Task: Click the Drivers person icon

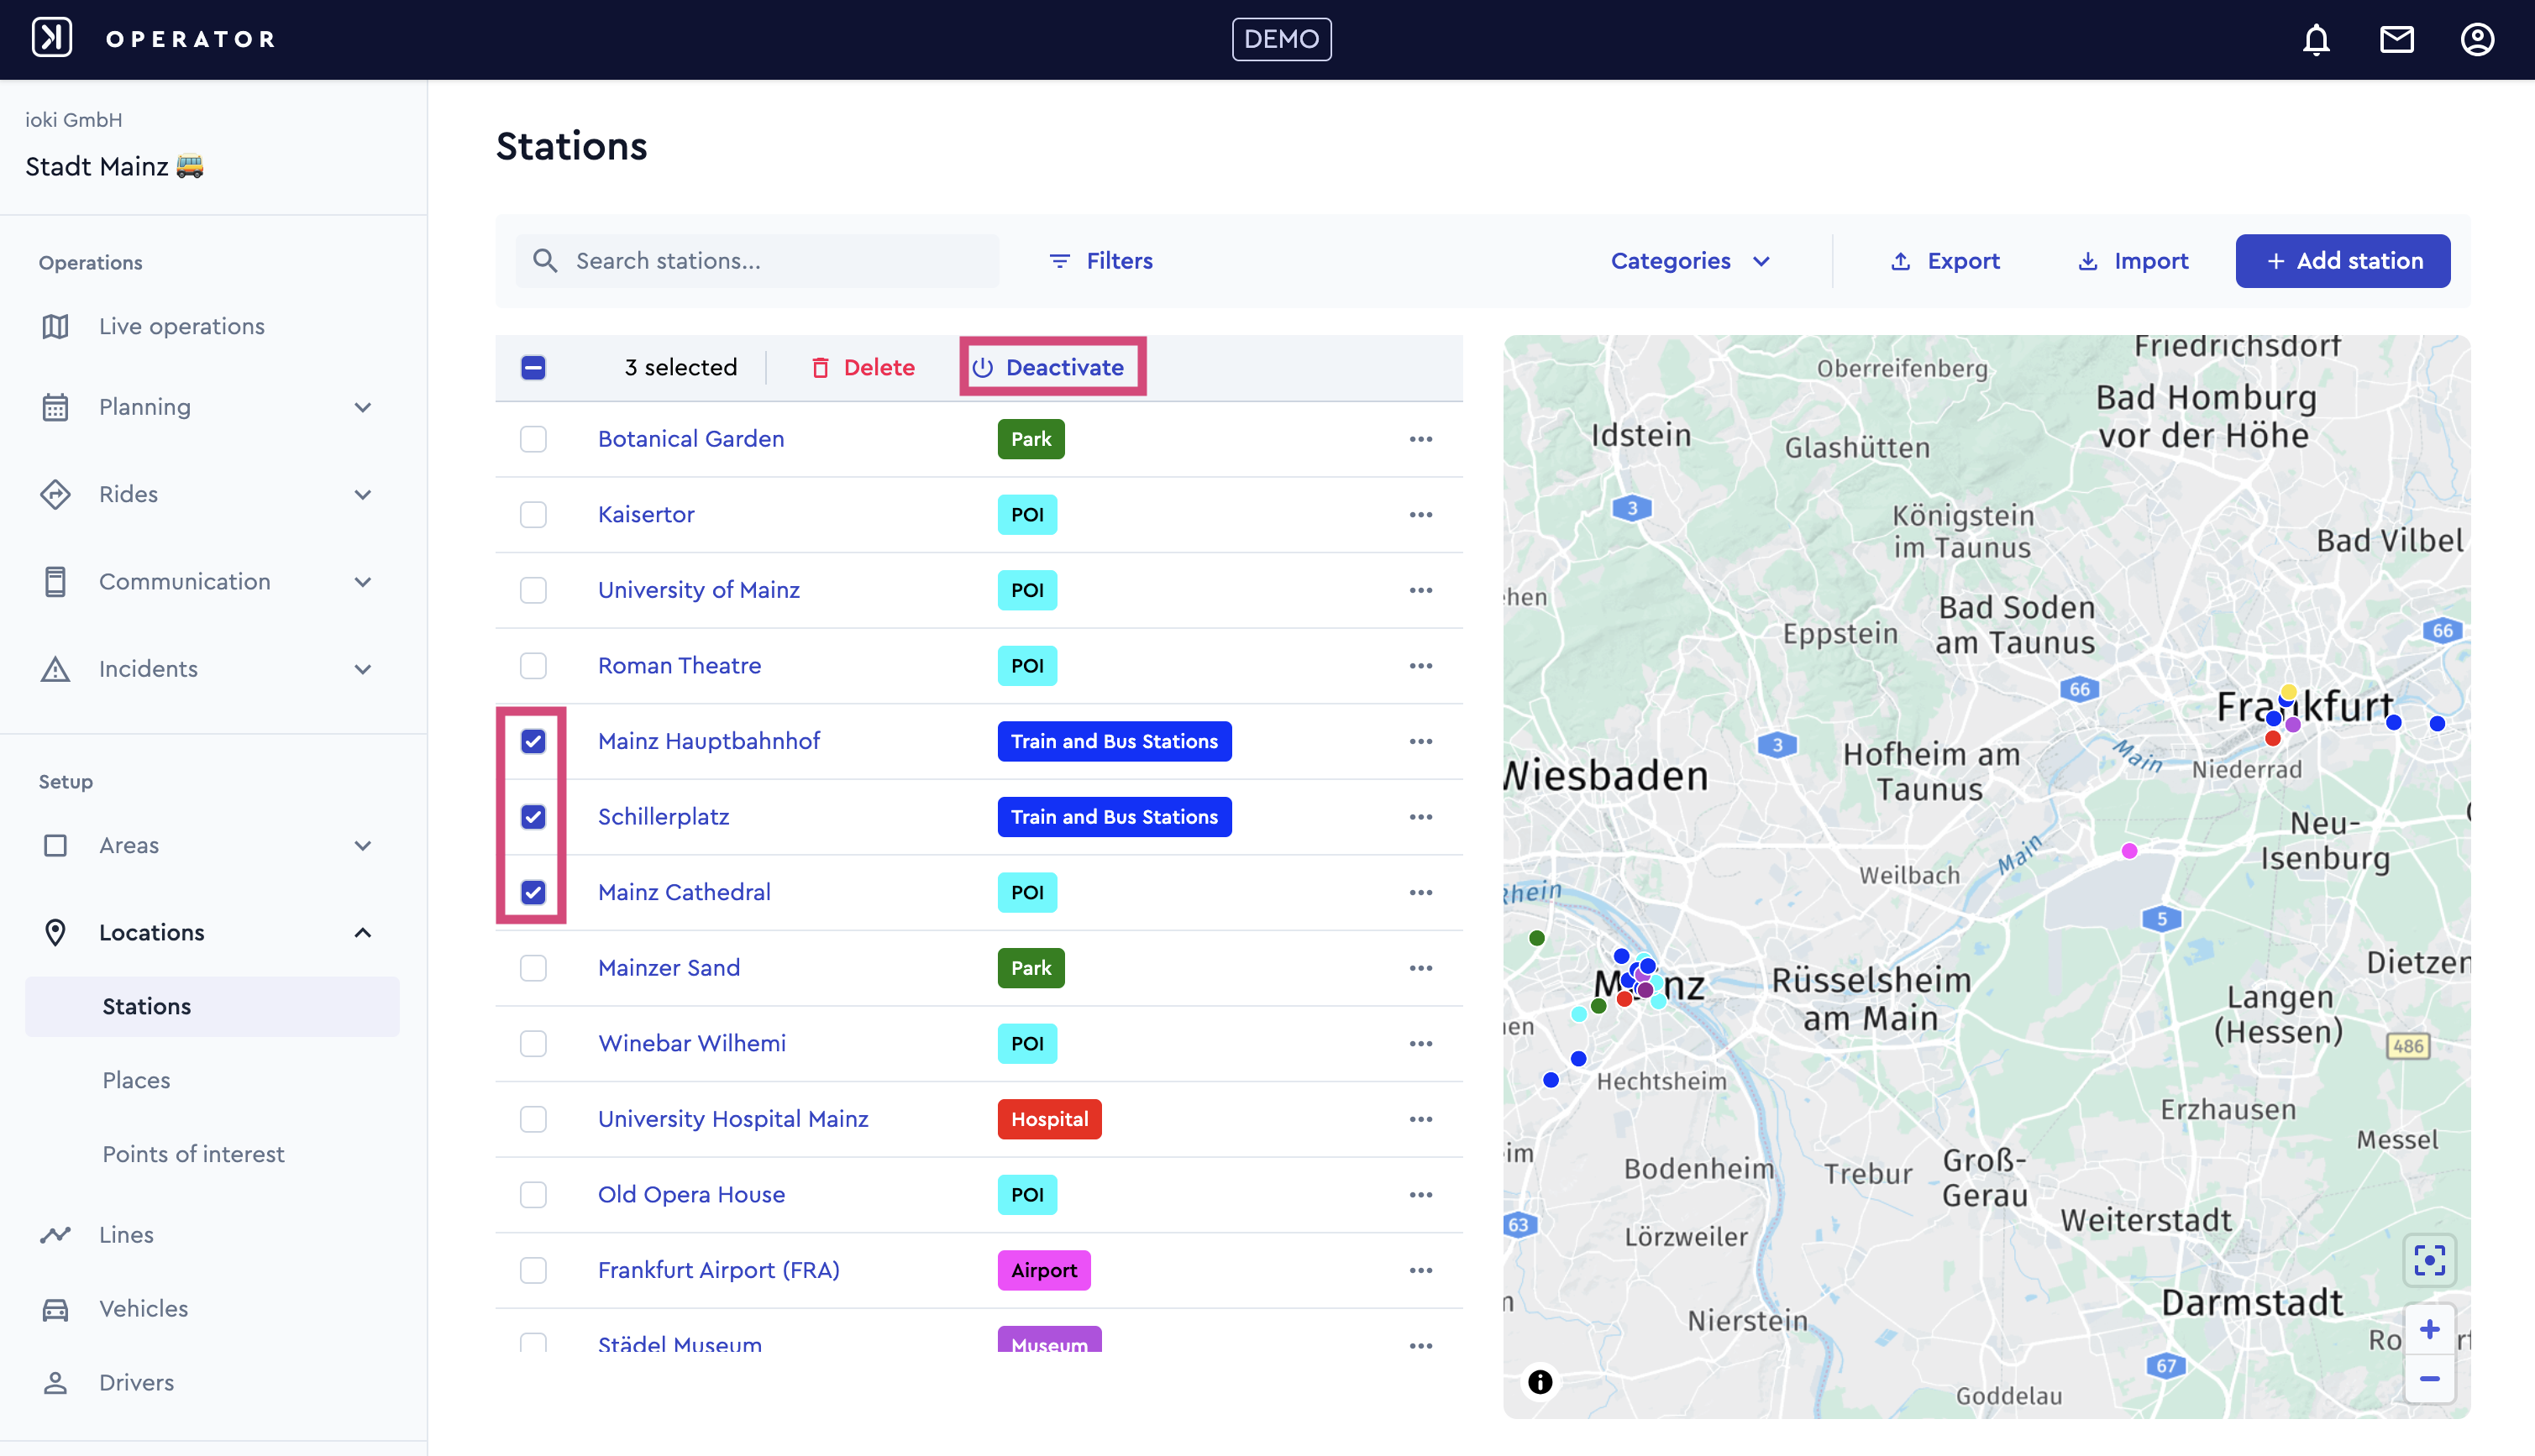Action: tap(56, 1383)
